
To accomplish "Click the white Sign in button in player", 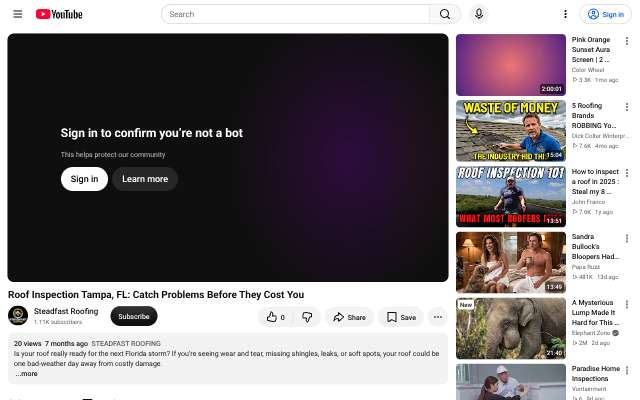I will pos(84,179).
